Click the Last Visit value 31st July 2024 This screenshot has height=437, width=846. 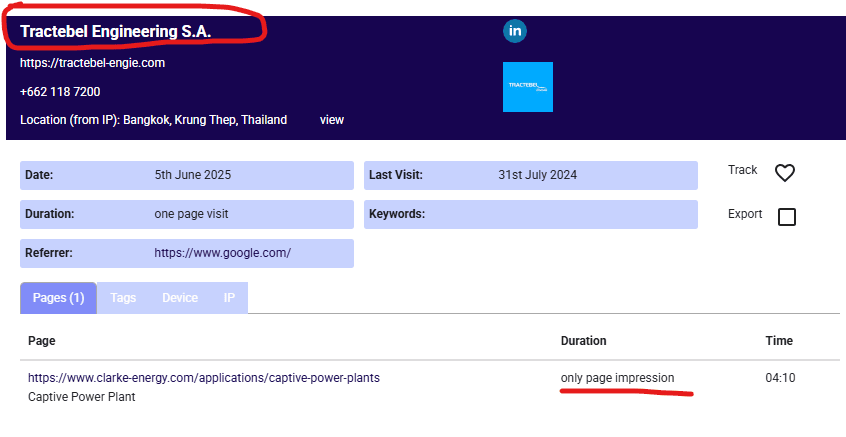537,175
